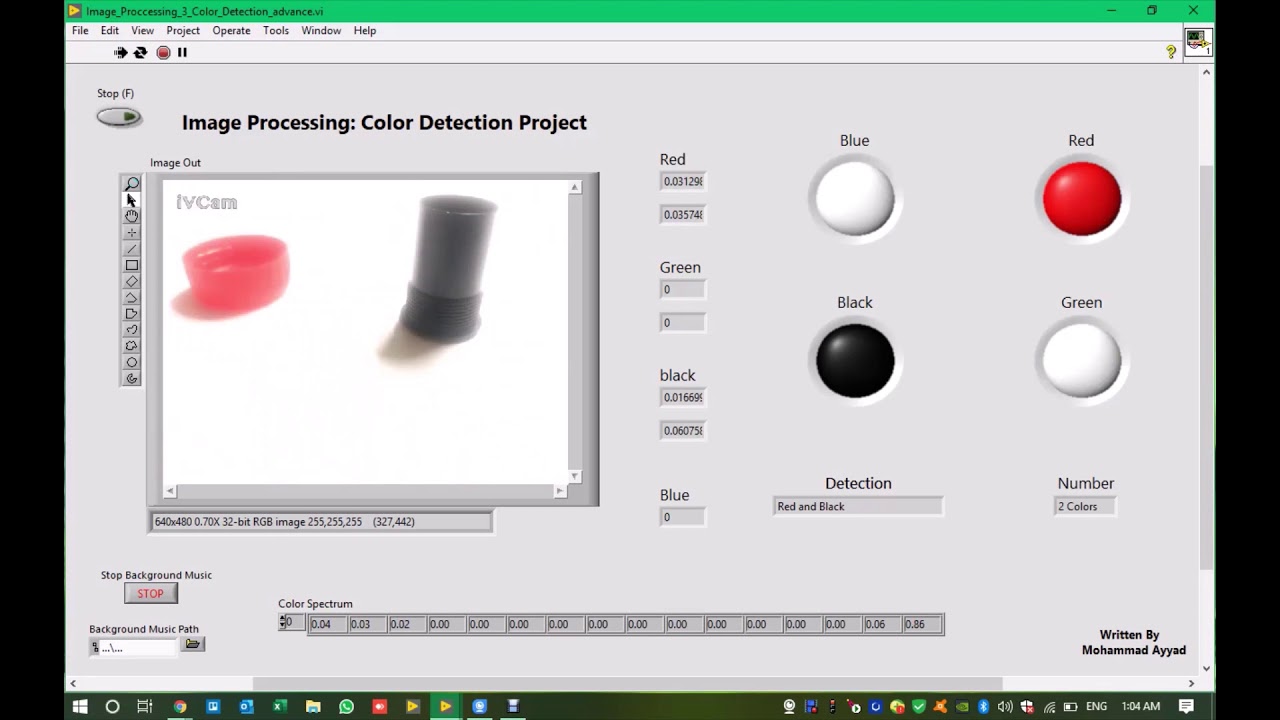Click the Green indicator LED
This screenshot has width=1280, height=720.
coord(1082,360)
